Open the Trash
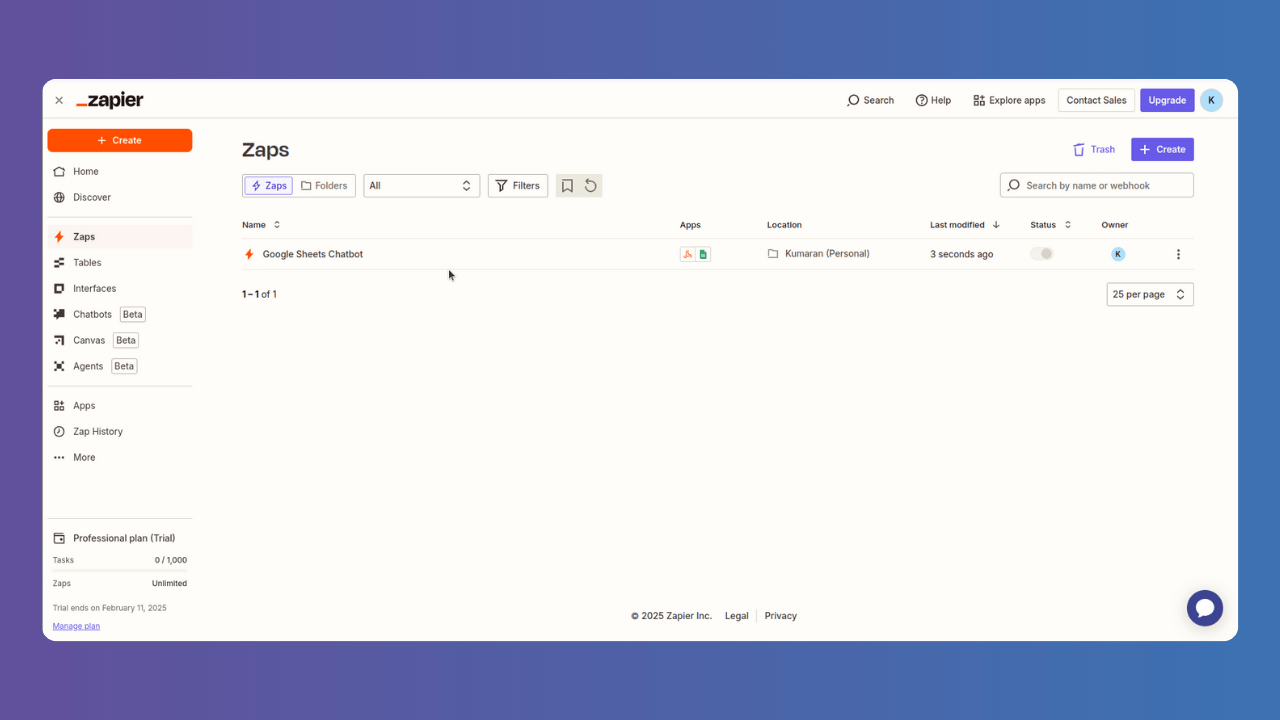This screenshot has width=1280, height=720. (x=1093, y=149)
